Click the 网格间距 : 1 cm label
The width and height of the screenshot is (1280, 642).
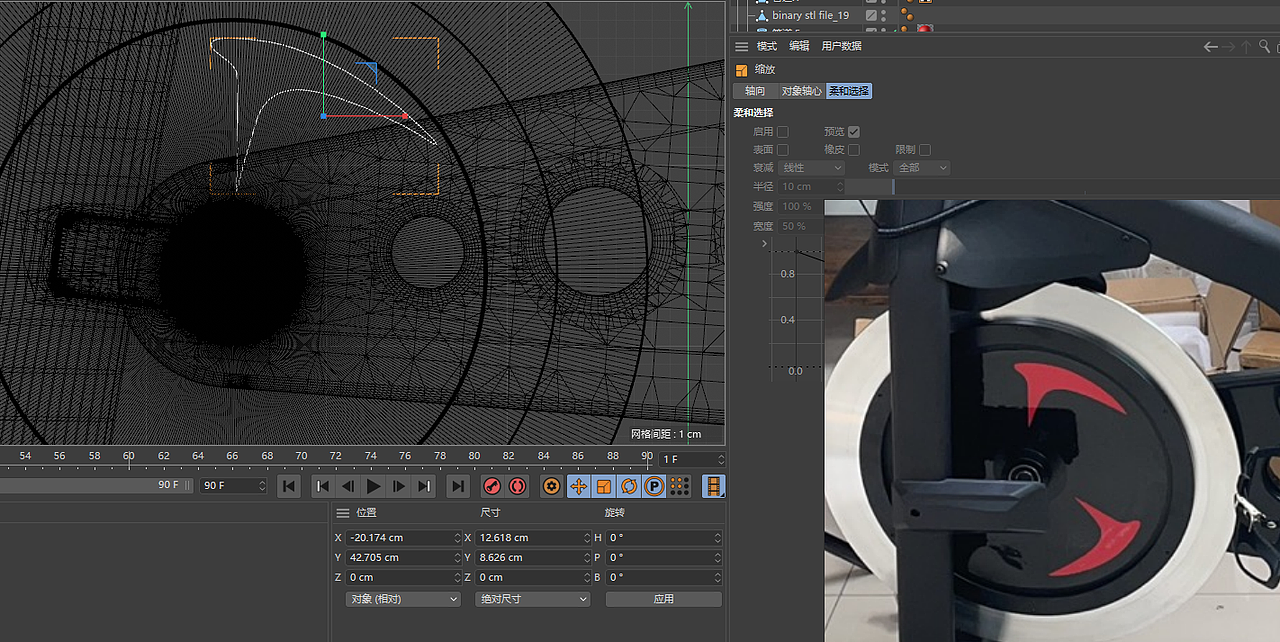[x=666, y=434]
